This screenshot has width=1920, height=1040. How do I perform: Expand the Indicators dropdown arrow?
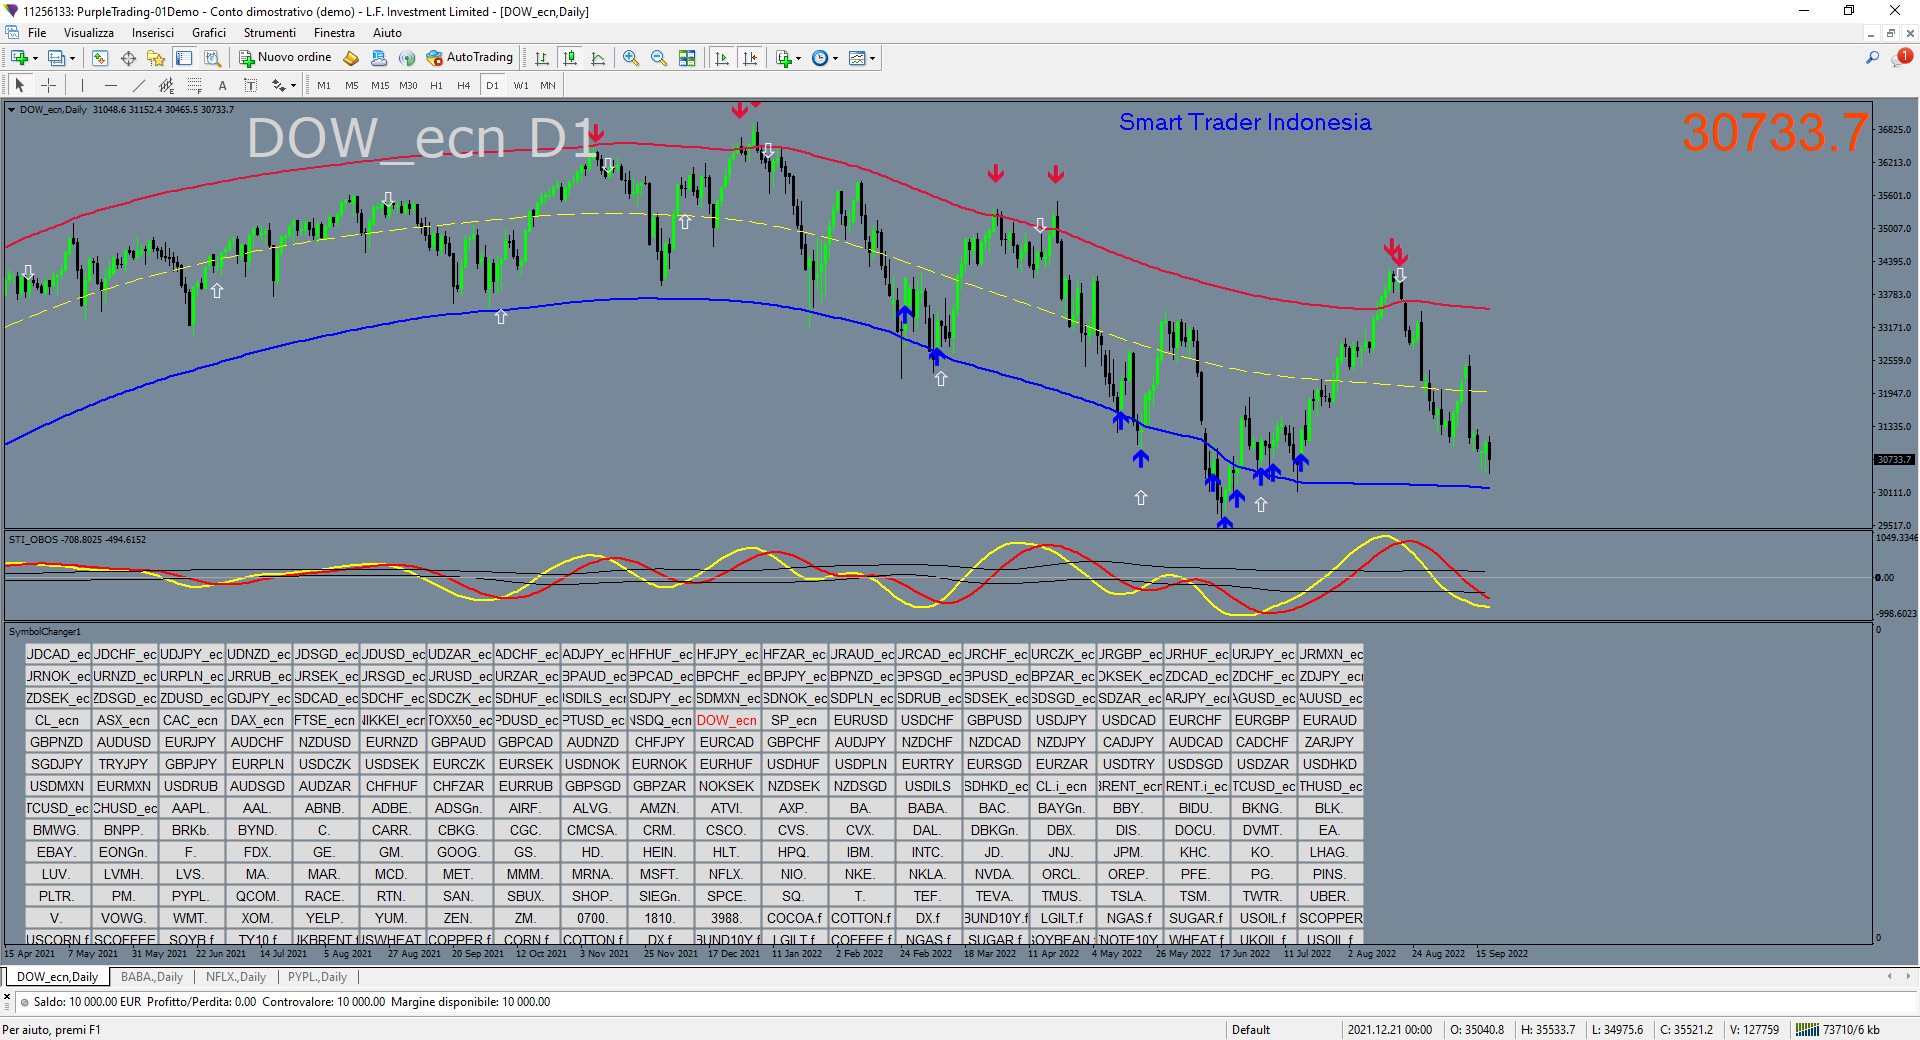799,58
